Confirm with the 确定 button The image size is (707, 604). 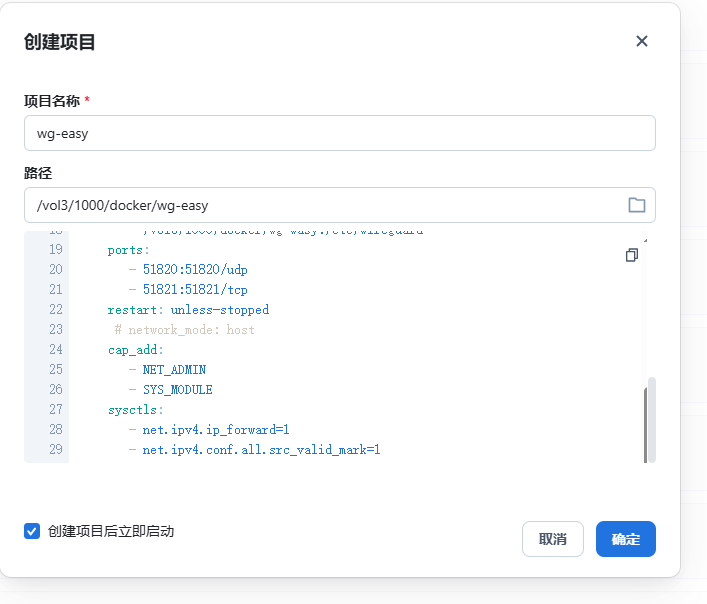pyautogui.click(x=625, y=539)
